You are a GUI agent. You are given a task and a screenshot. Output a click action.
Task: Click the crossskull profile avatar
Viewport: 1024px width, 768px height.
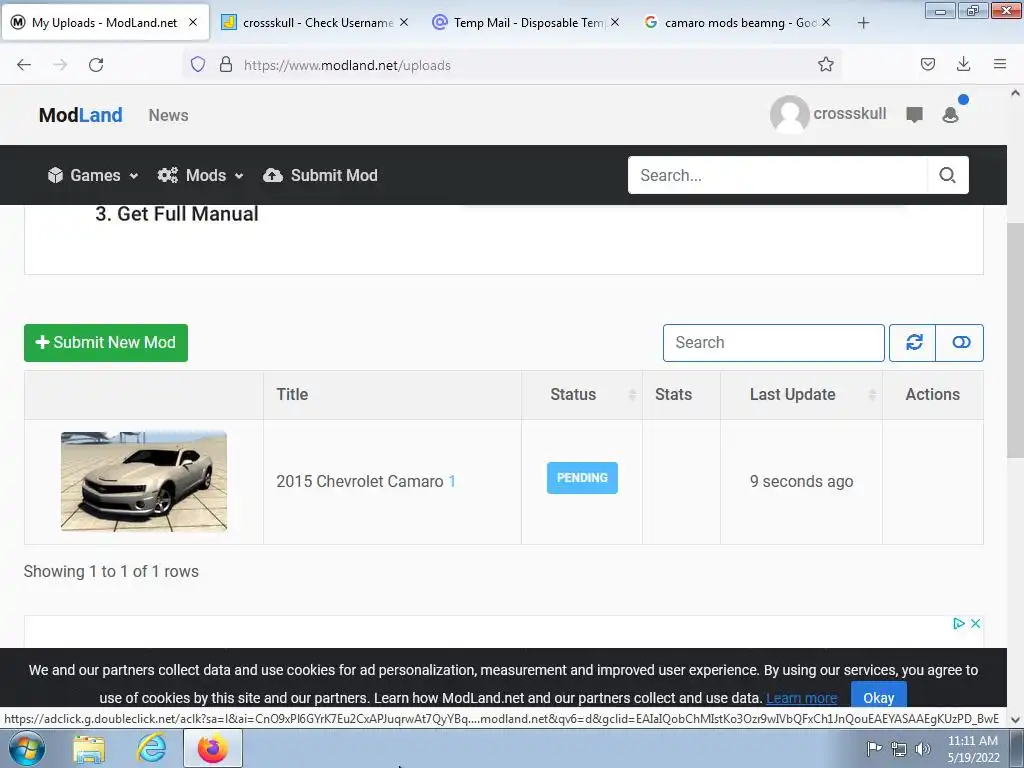pyautogui.click(x=790, y=114)
